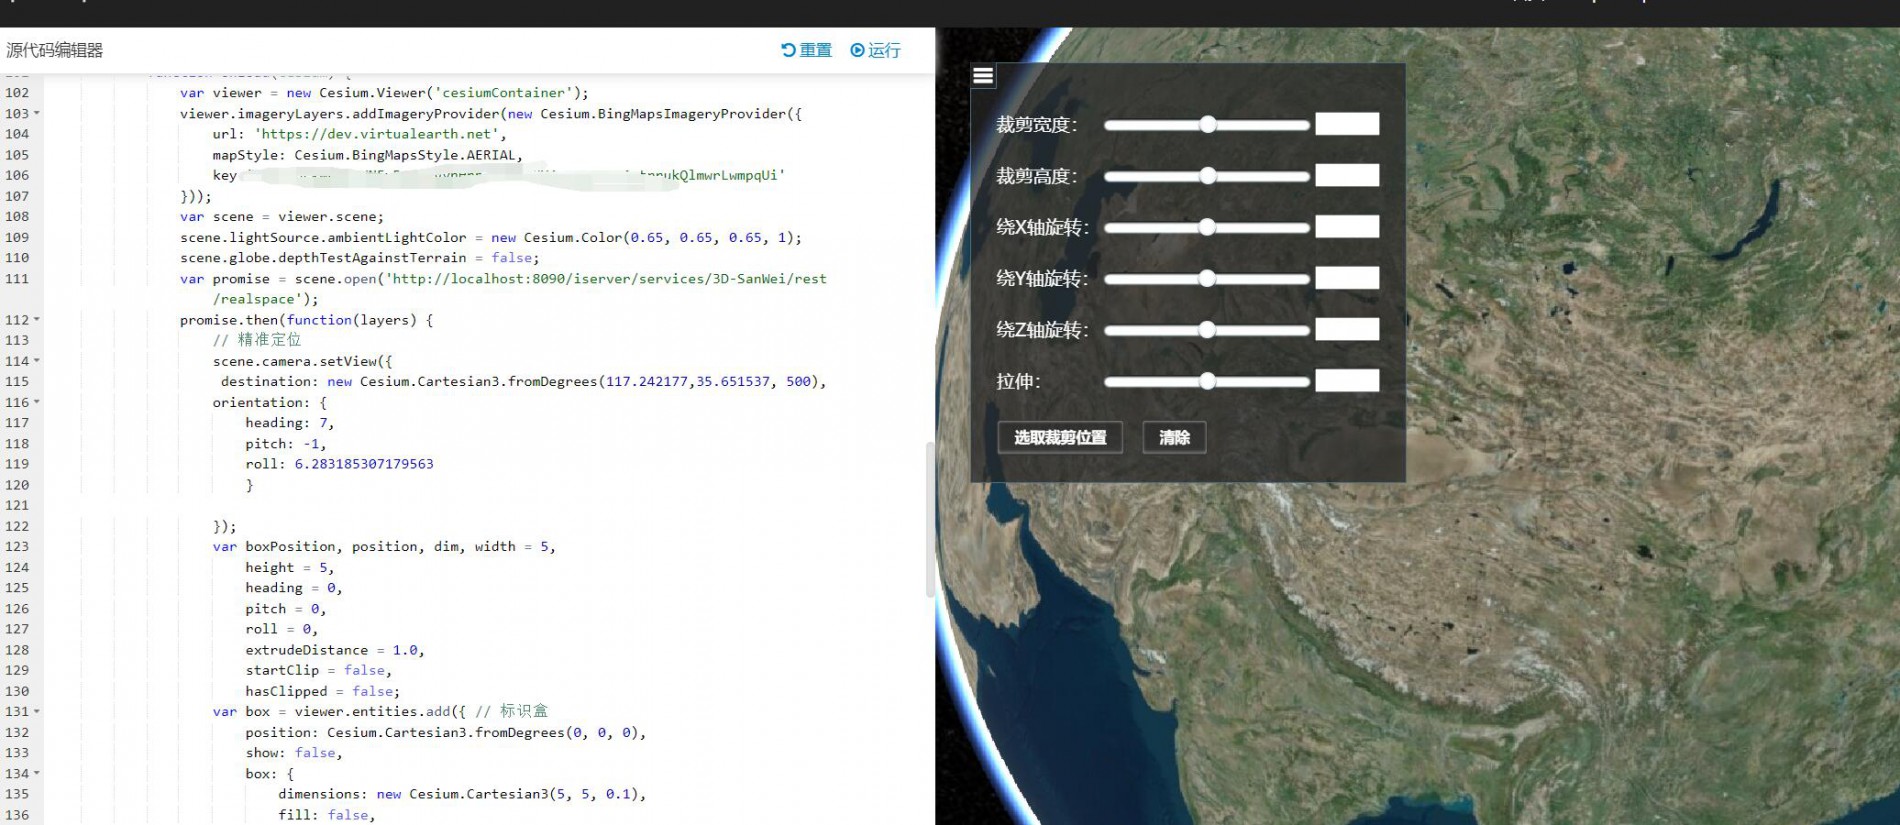The image size is (1900, 825).
Task: Click the 绕X轴旋转 value input box
Action: click(1347, 226)
